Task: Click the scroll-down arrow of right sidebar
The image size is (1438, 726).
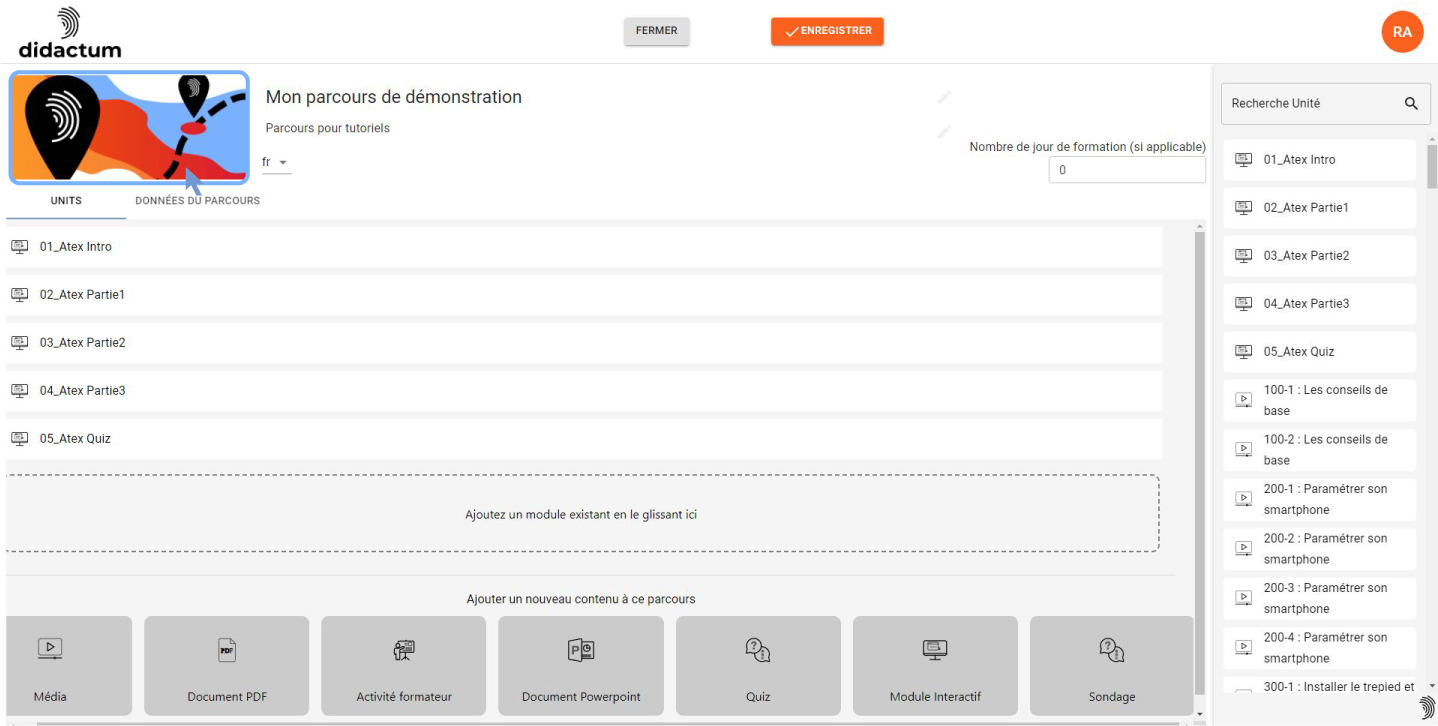Action: pos(1432,686)
